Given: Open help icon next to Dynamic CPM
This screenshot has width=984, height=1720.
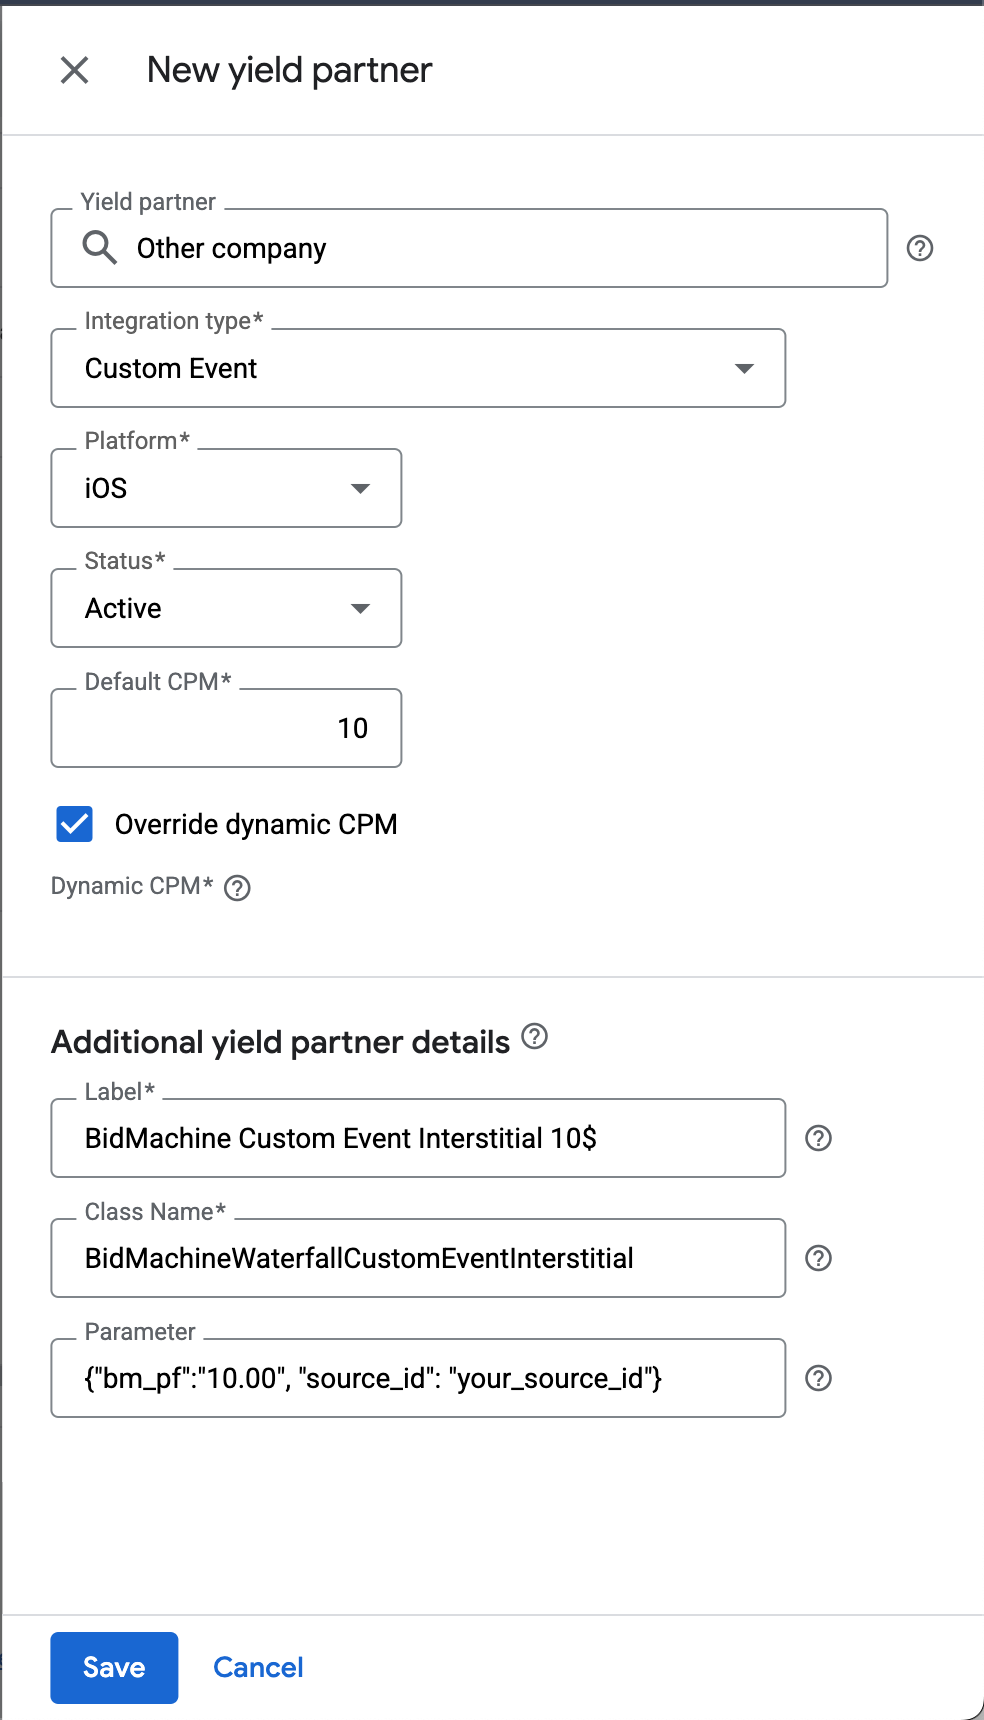Looking at the screenshot, I should coord(237,888).
